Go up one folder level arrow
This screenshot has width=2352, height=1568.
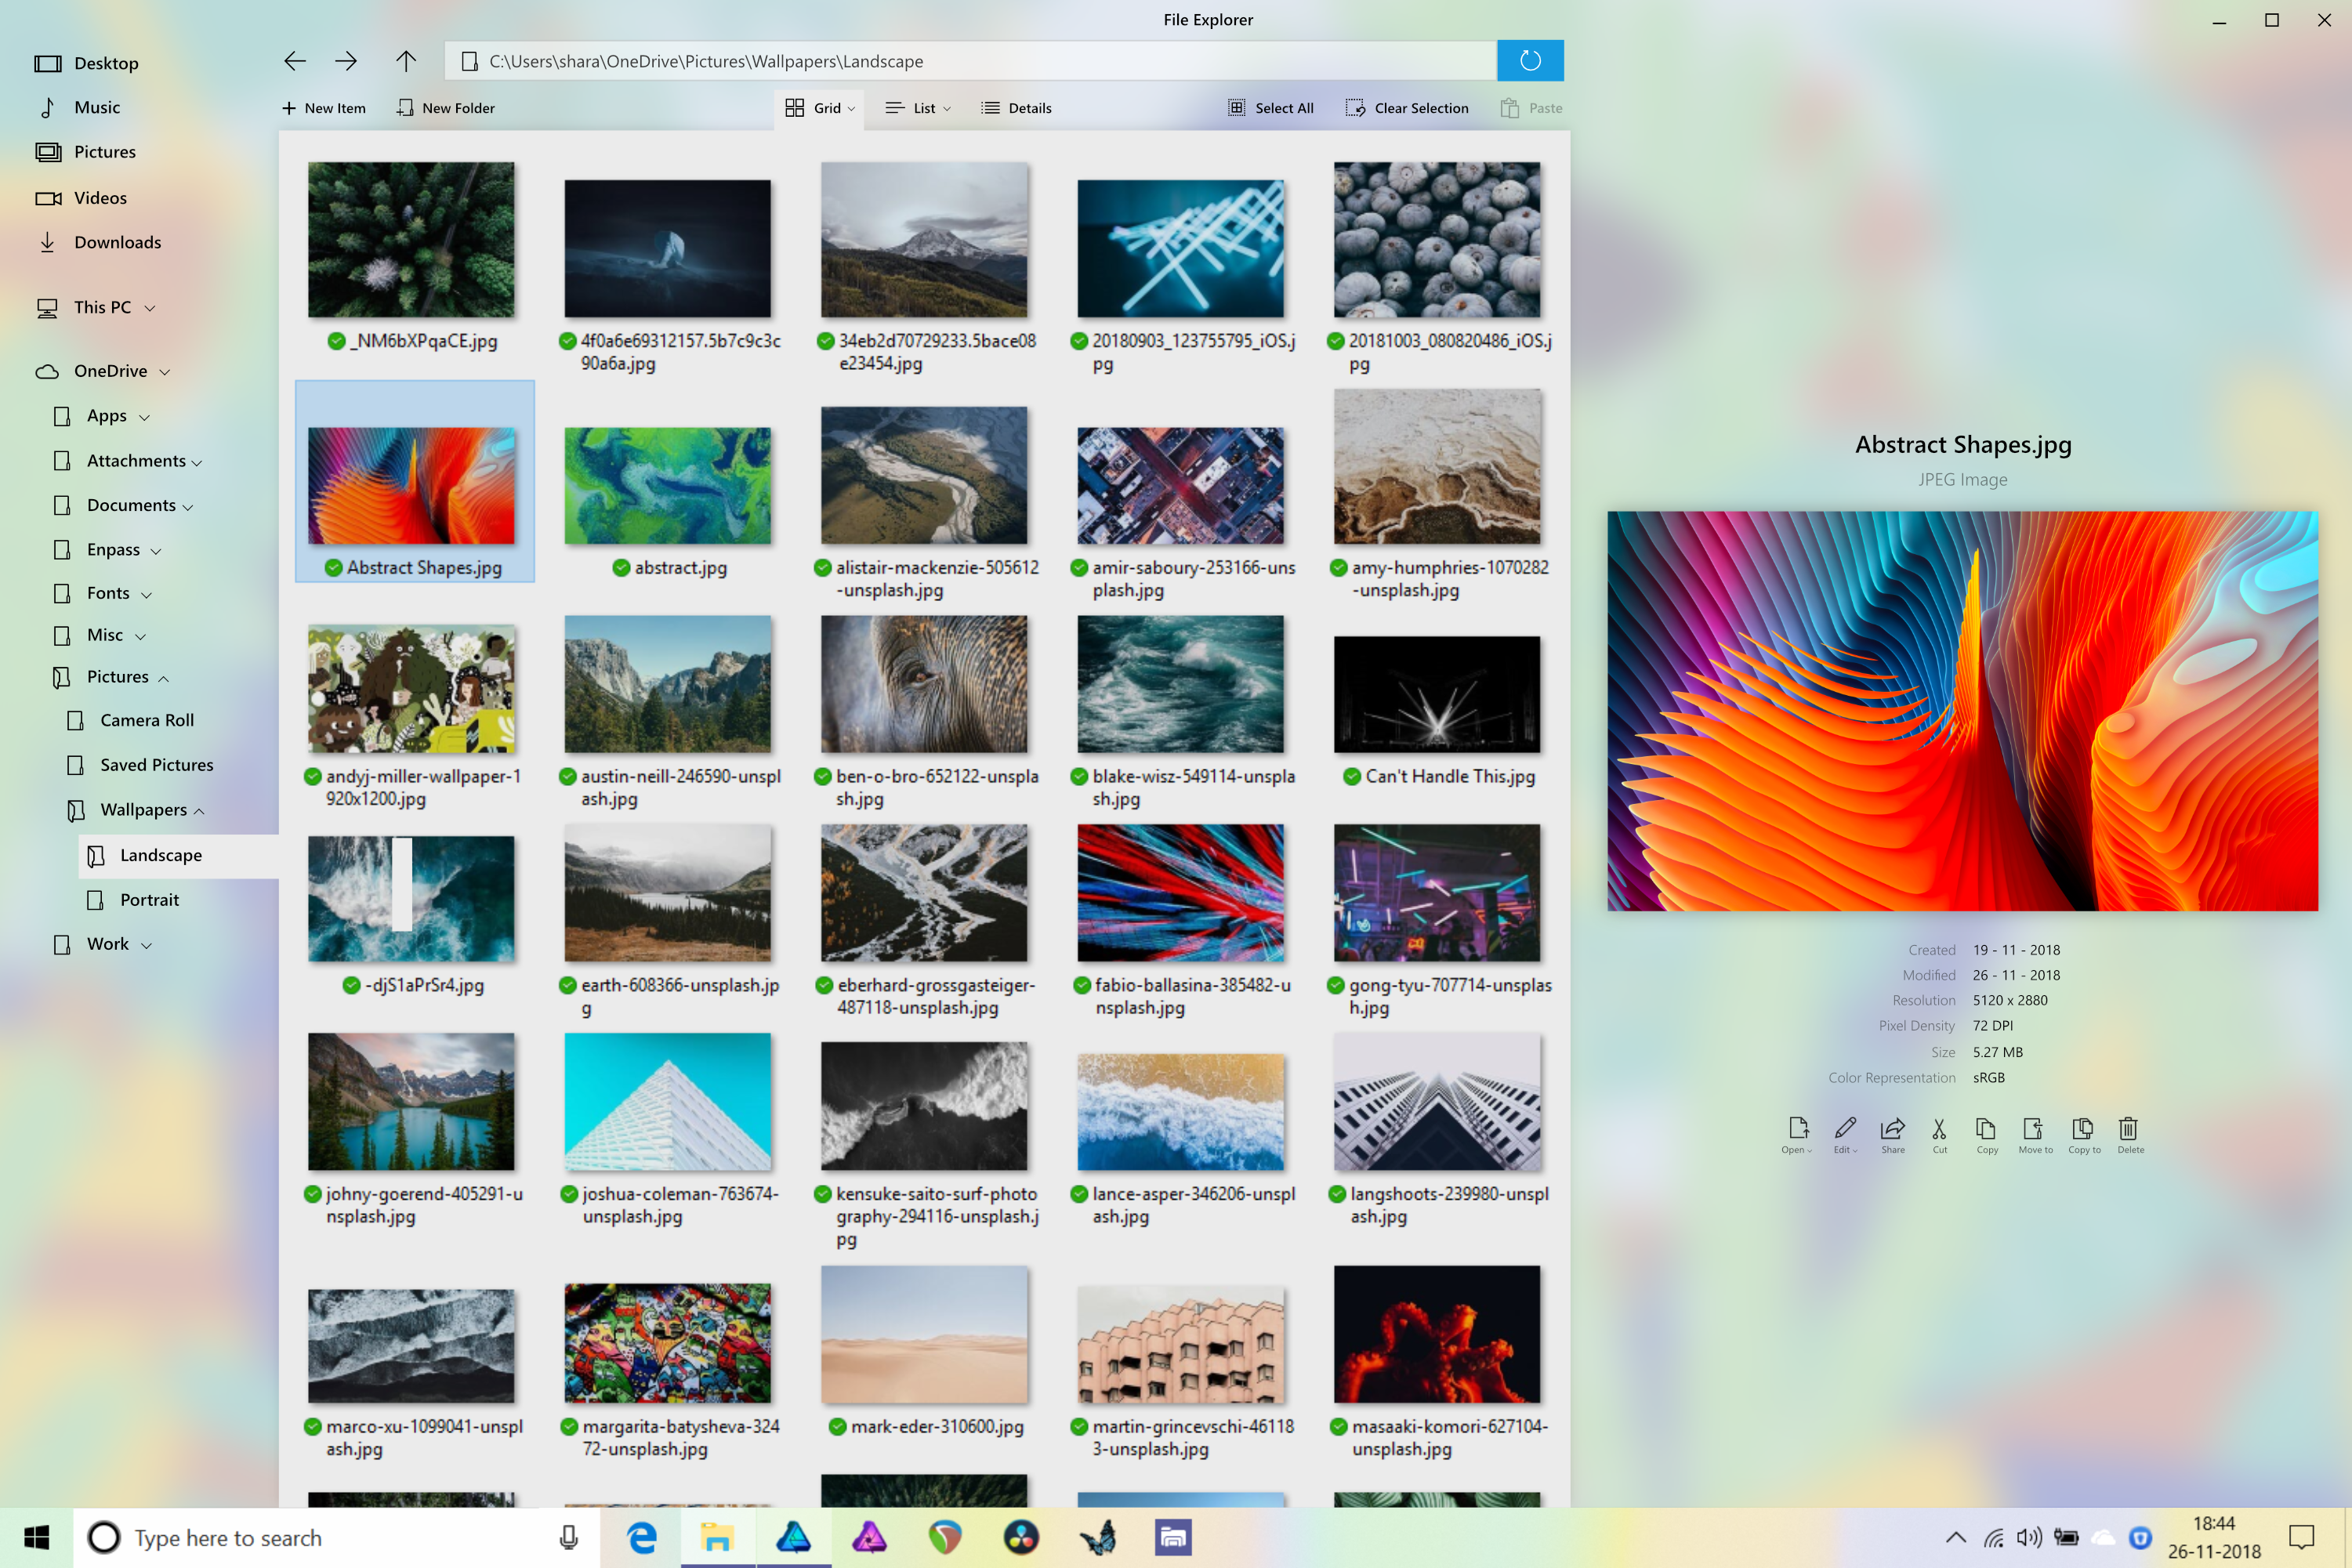(405, 61)
